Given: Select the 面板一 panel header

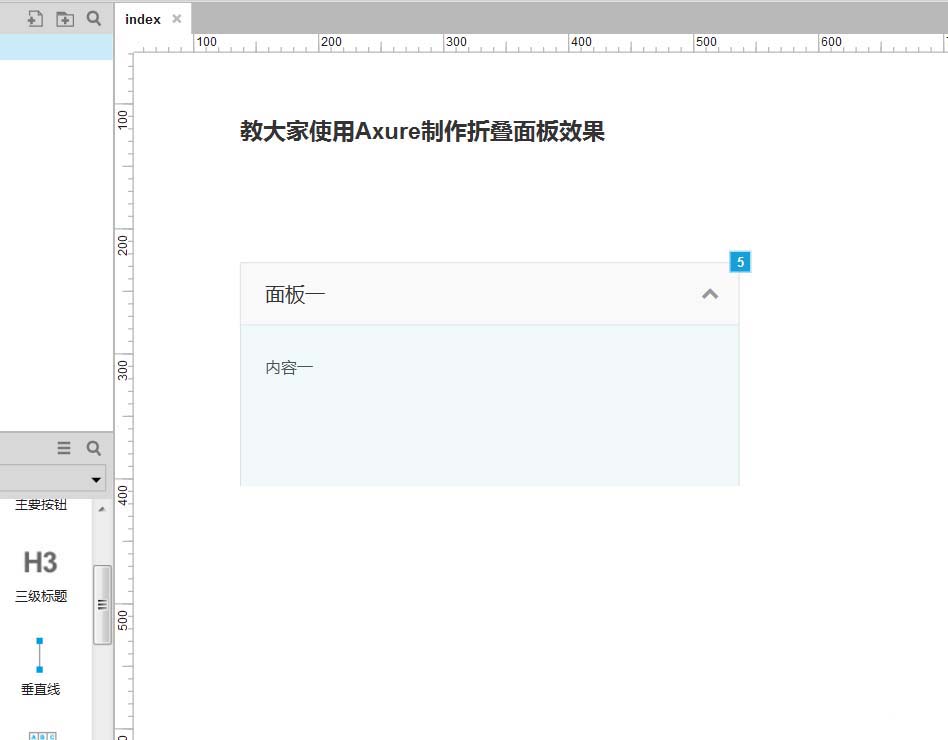Looking at the screenshot, I should pos(294,294).
